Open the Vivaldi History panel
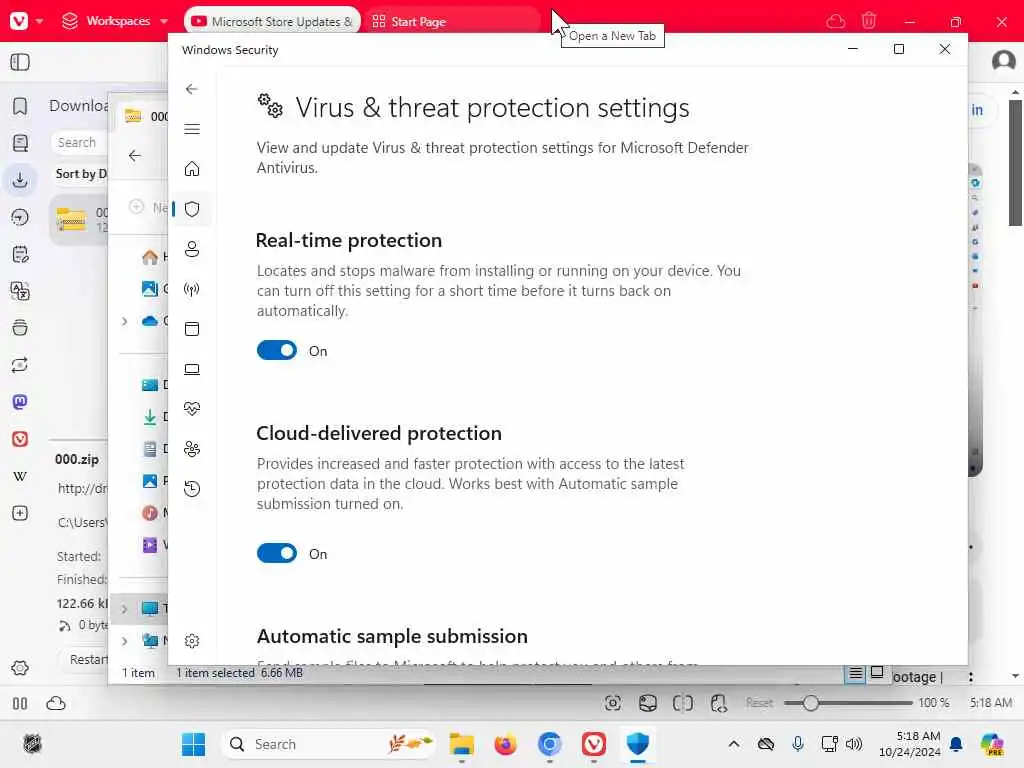This screenshot has height=768, width=1024. coord(20,217)
